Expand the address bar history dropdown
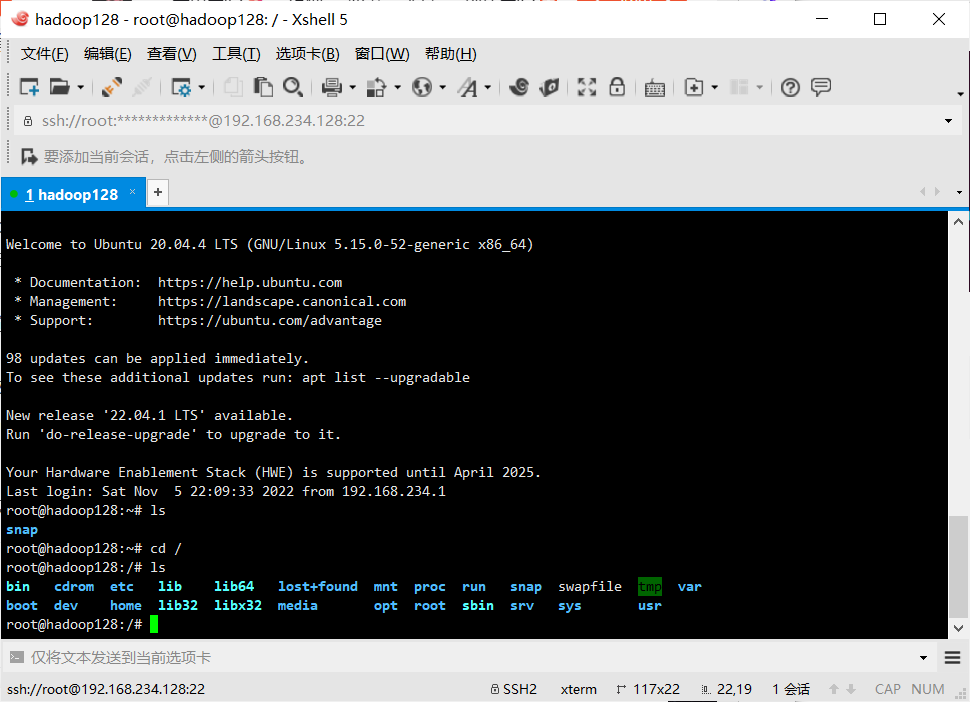 [x=948, y=121]
